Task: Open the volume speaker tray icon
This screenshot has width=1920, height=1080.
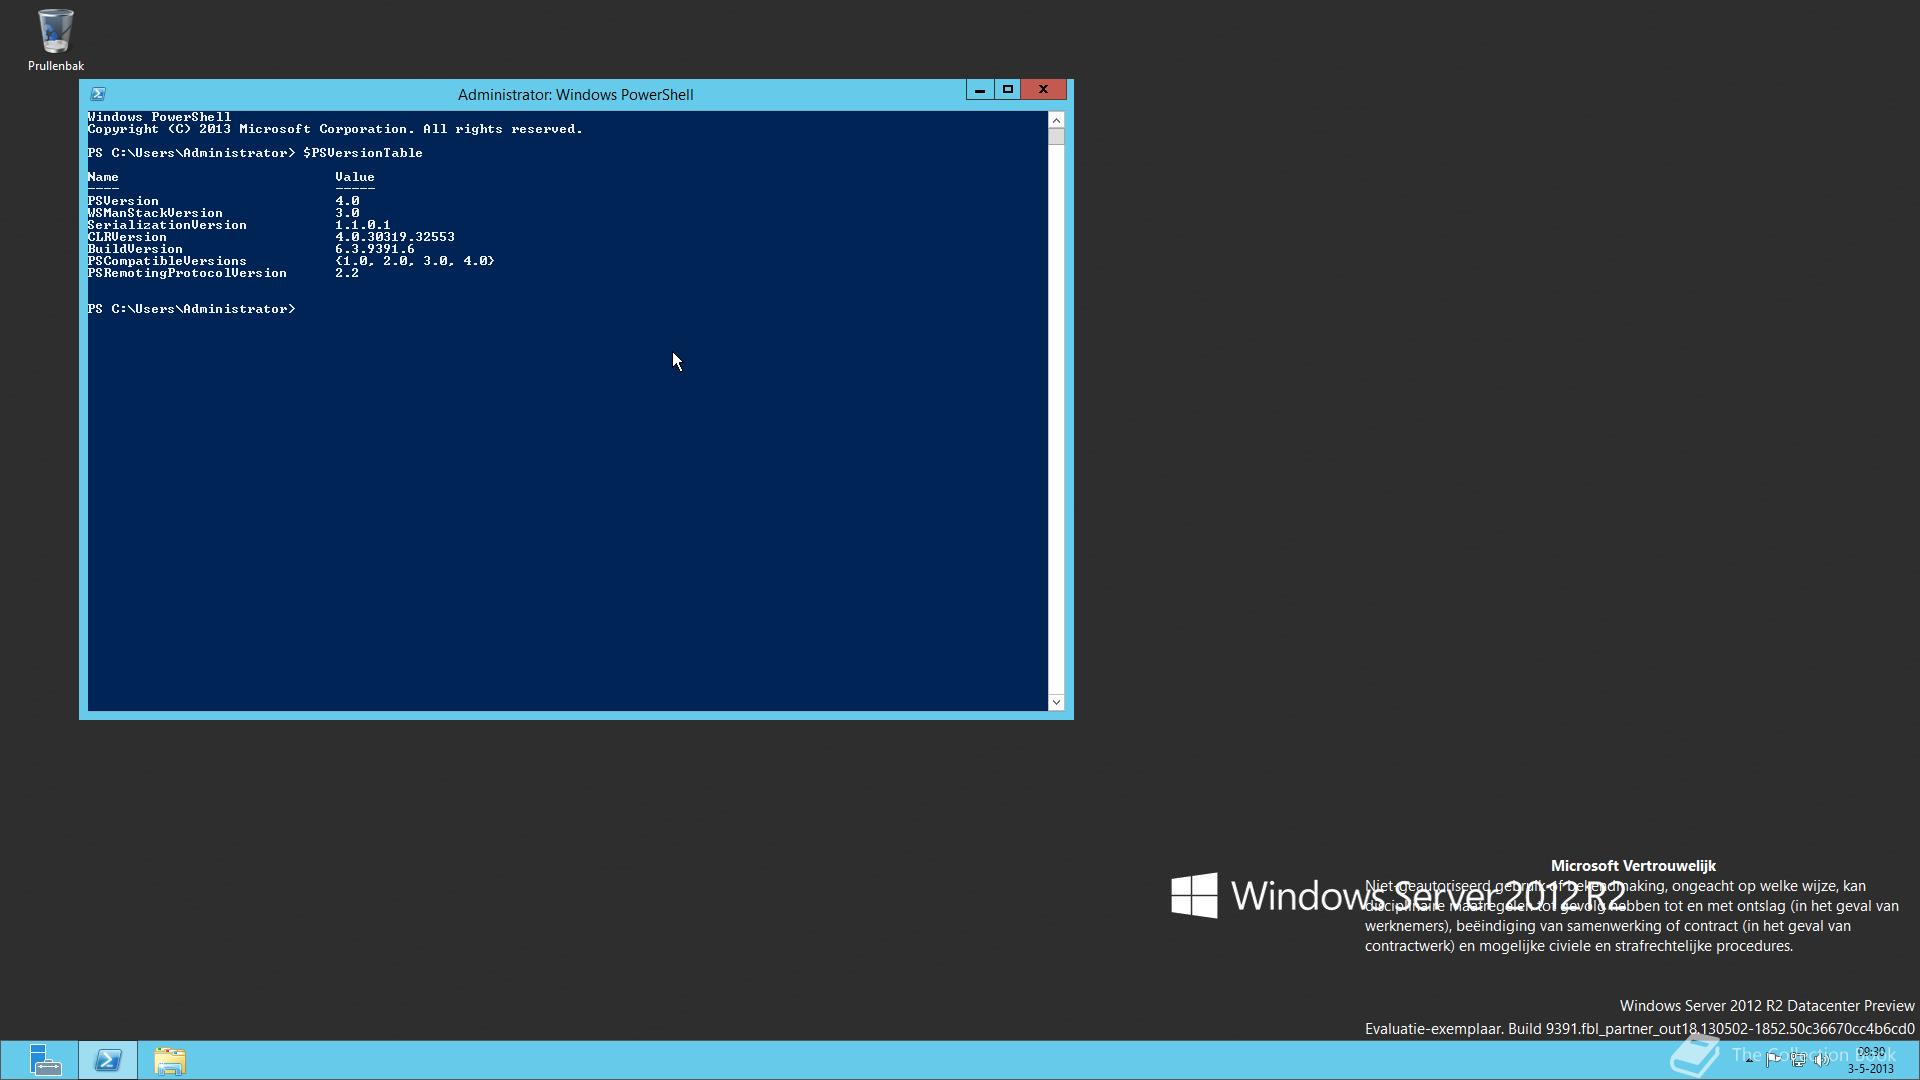Action: click(x=1821, y=1059)
